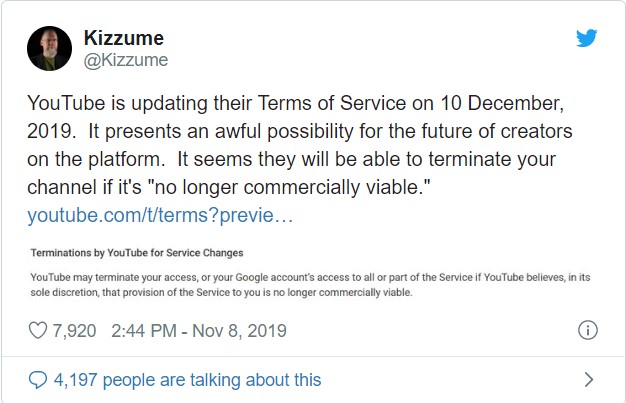
Task: Click "4,197 people are talking about this"
Action: (187, 380)
